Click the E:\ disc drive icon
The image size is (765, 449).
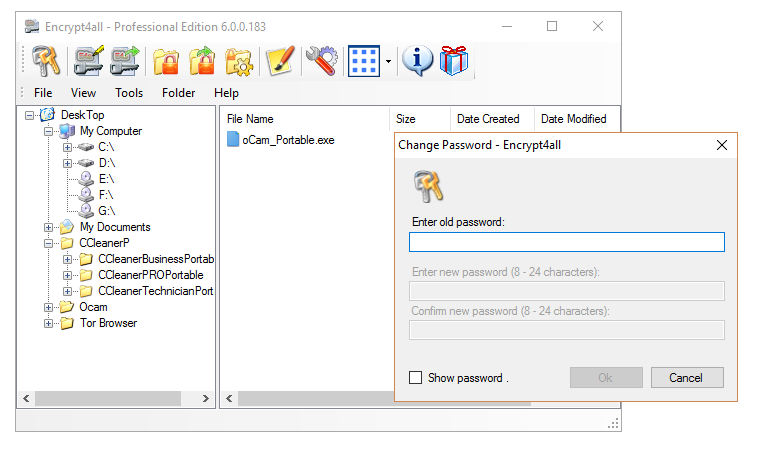tap(86, 179)
